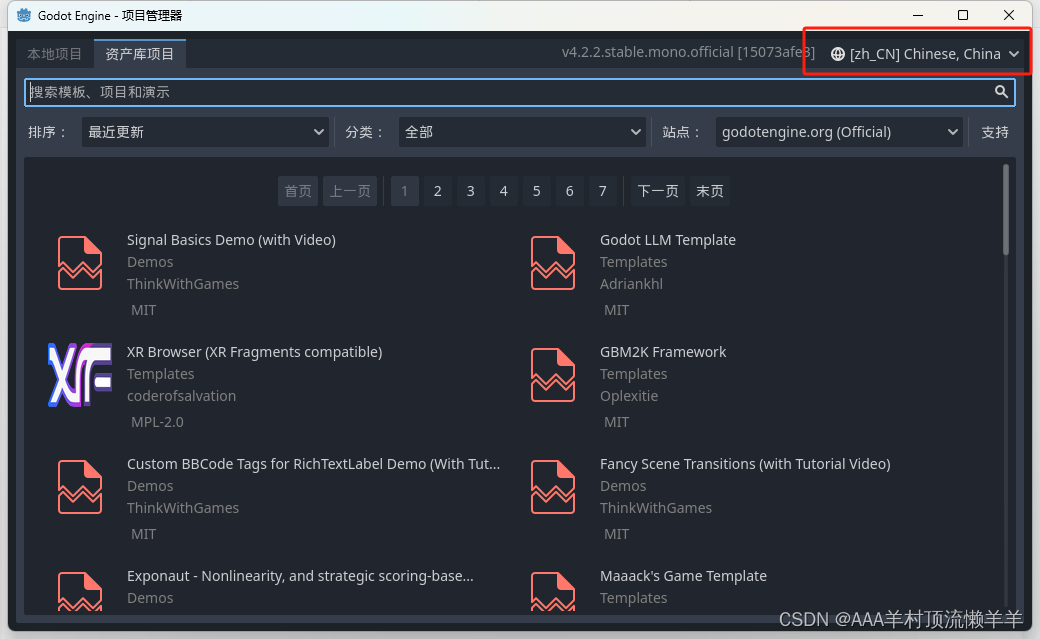Select page 6 button
Viewport: 1040px width, 639px height.
point(570,191)
